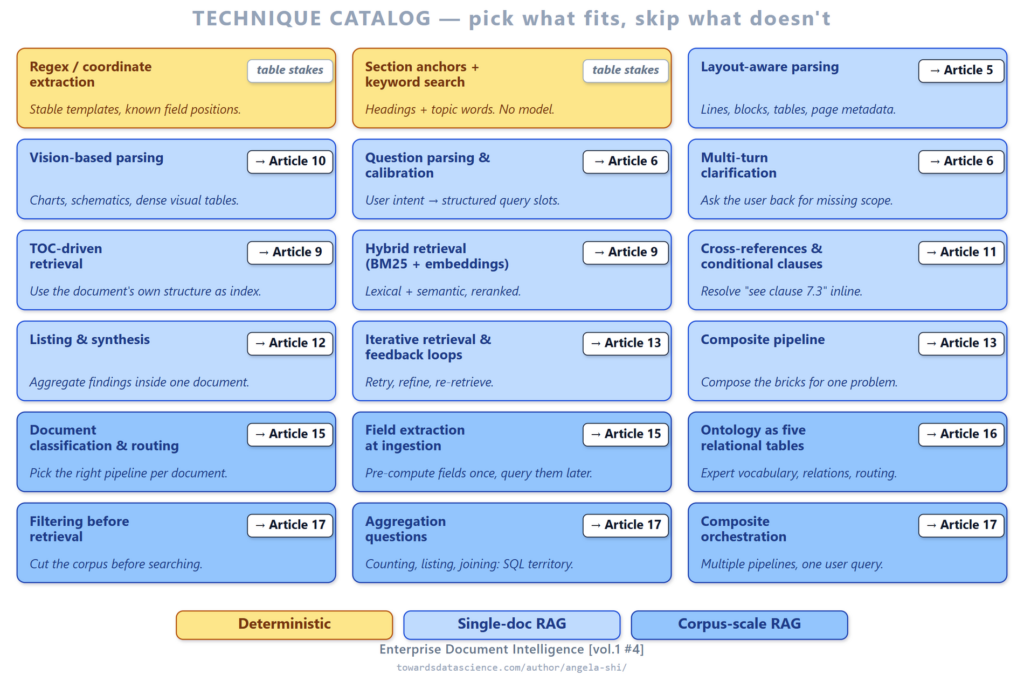Open Article 9 badge on TOC-driven retrieval
This screenshot has width=1024, height=682.
coord(290,252)
